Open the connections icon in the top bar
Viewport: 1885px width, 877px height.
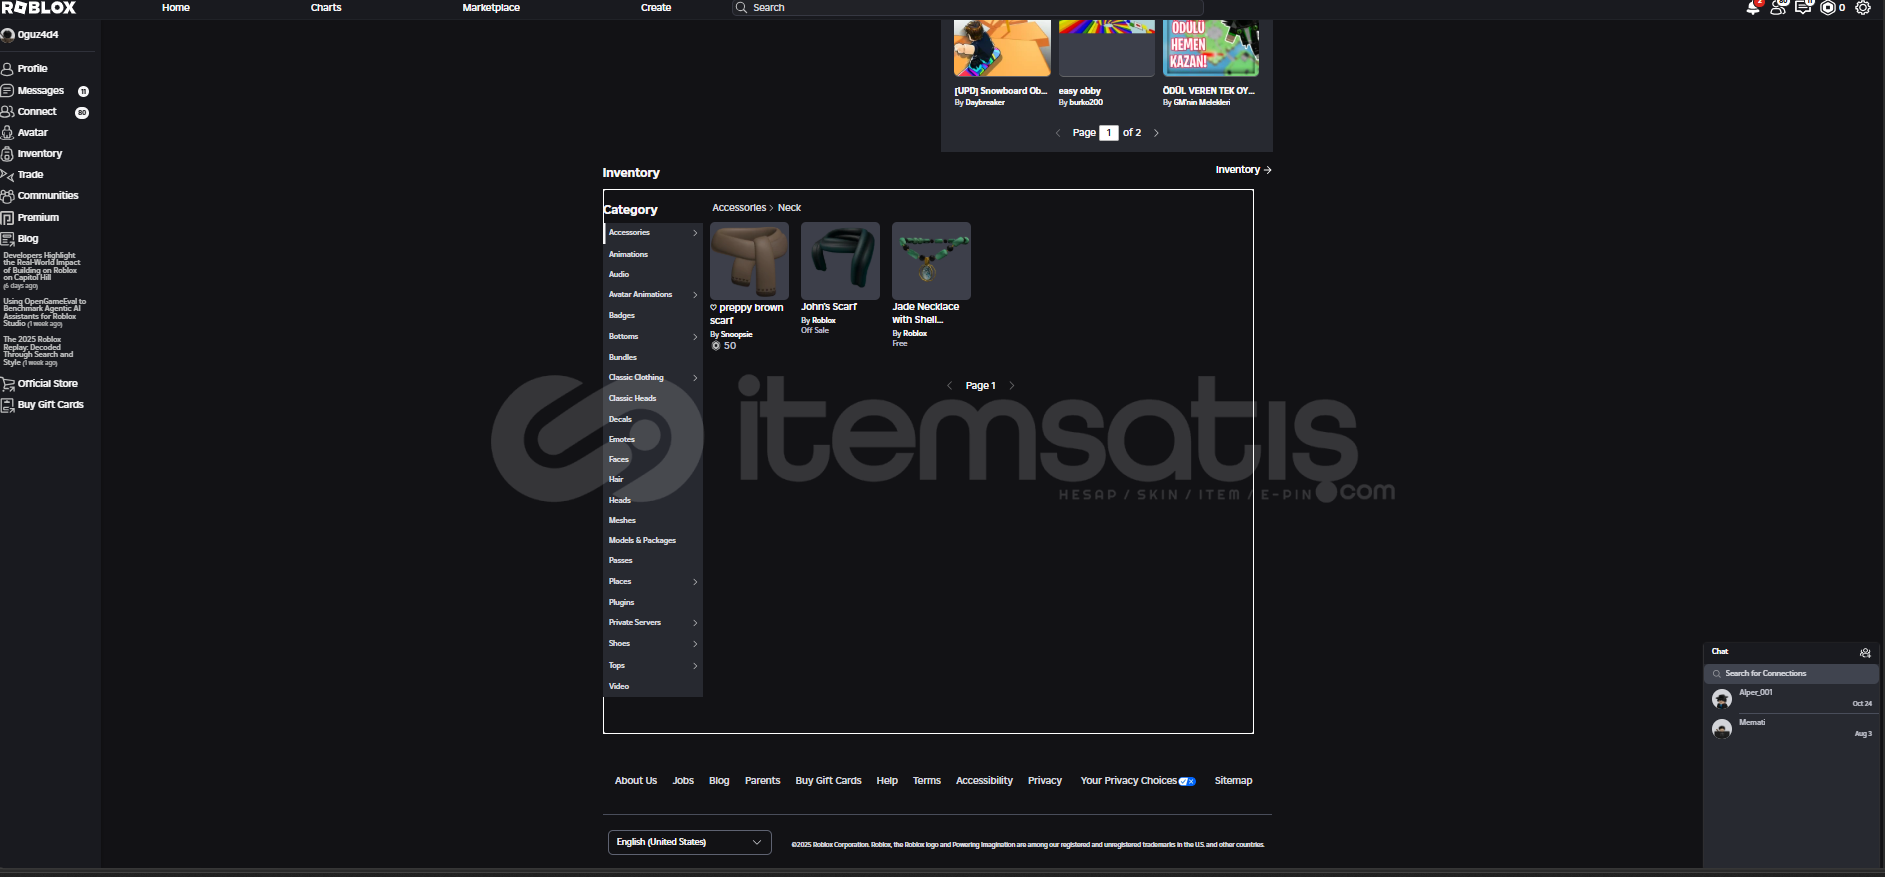1778,8
